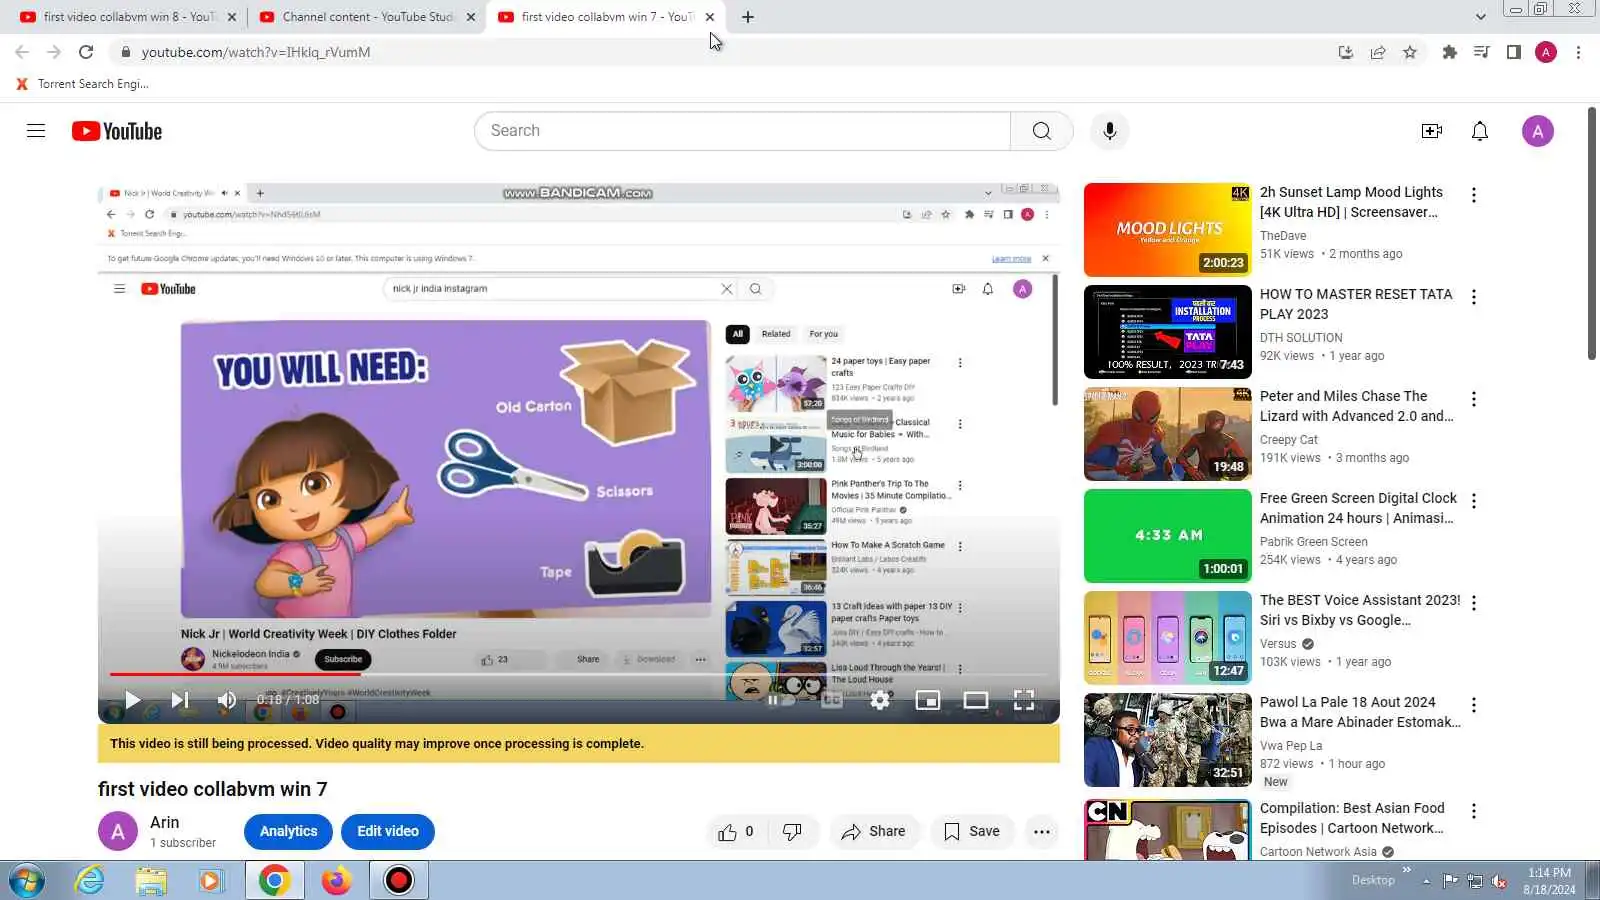
Task: Mute the video player volume
Action: click(x=227, y=700)
